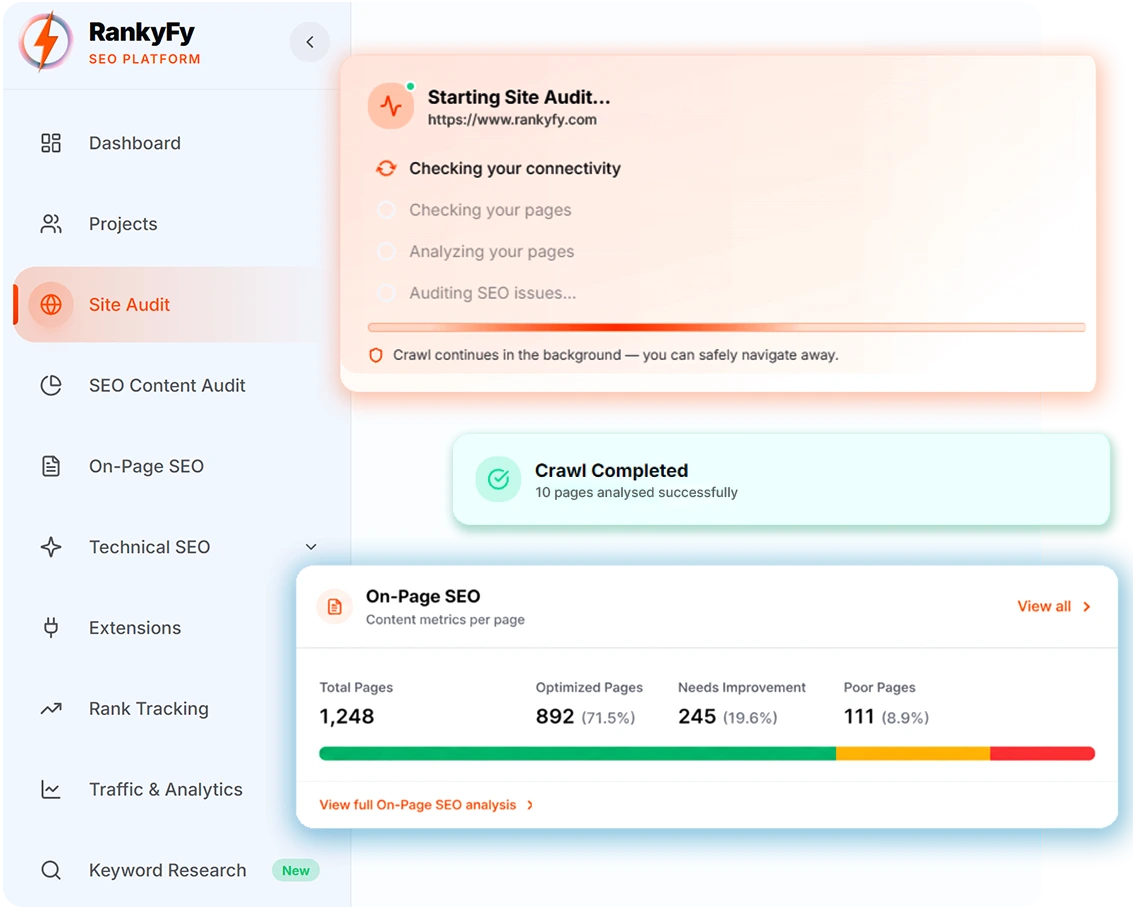Click the shield icon beside crawl notice

coord(376,355)
